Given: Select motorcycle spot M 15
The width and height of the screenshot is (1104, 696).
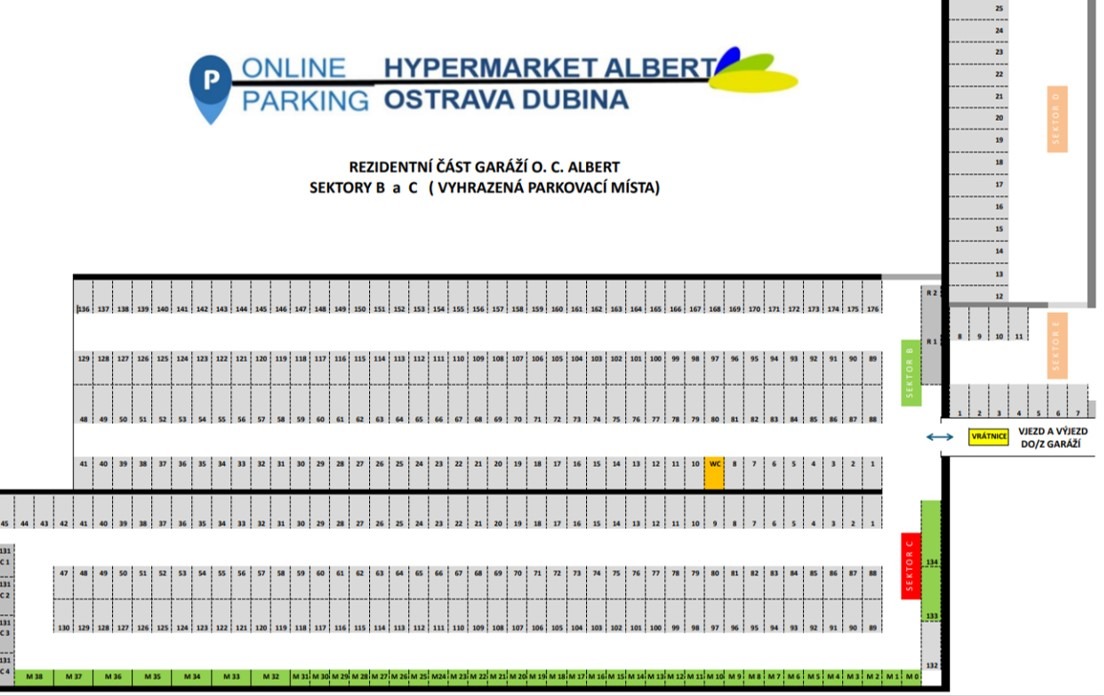Looking at the screenshot, I should [x=616, y=677].
